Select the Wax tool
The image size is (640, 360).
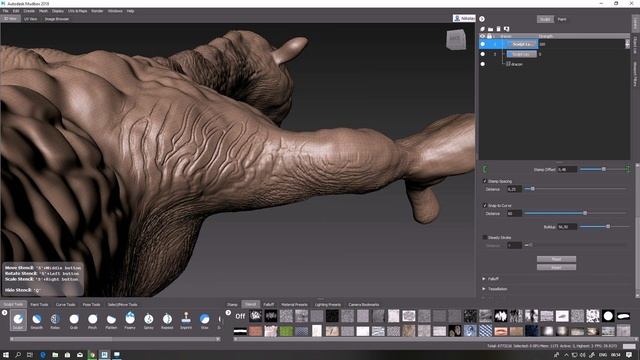pos(204,320)
